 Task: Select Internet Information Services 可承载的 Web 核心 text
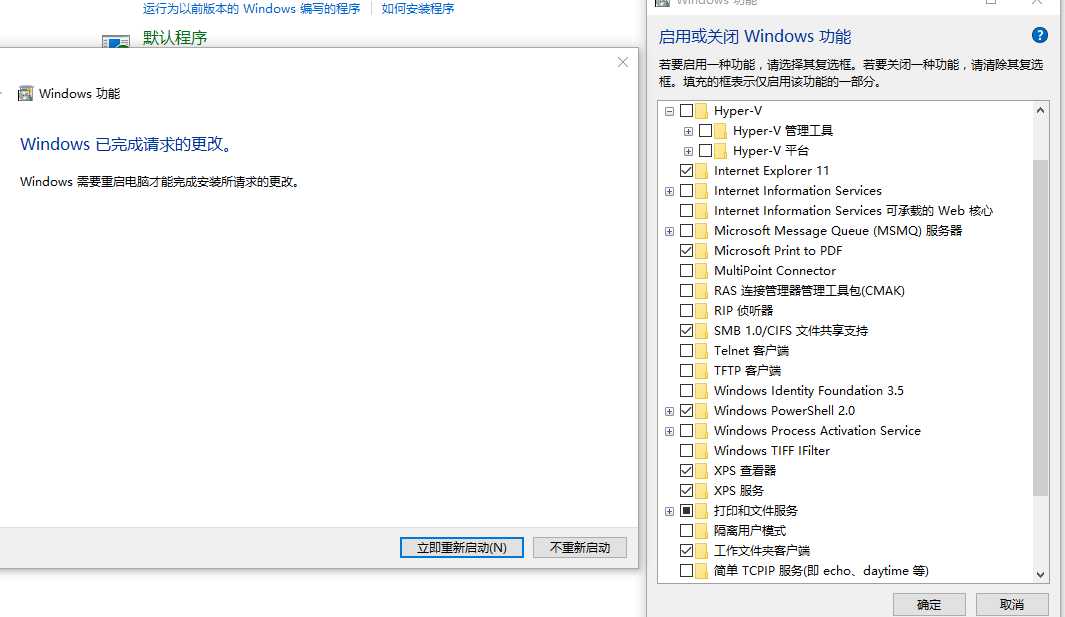coord(853,211)
